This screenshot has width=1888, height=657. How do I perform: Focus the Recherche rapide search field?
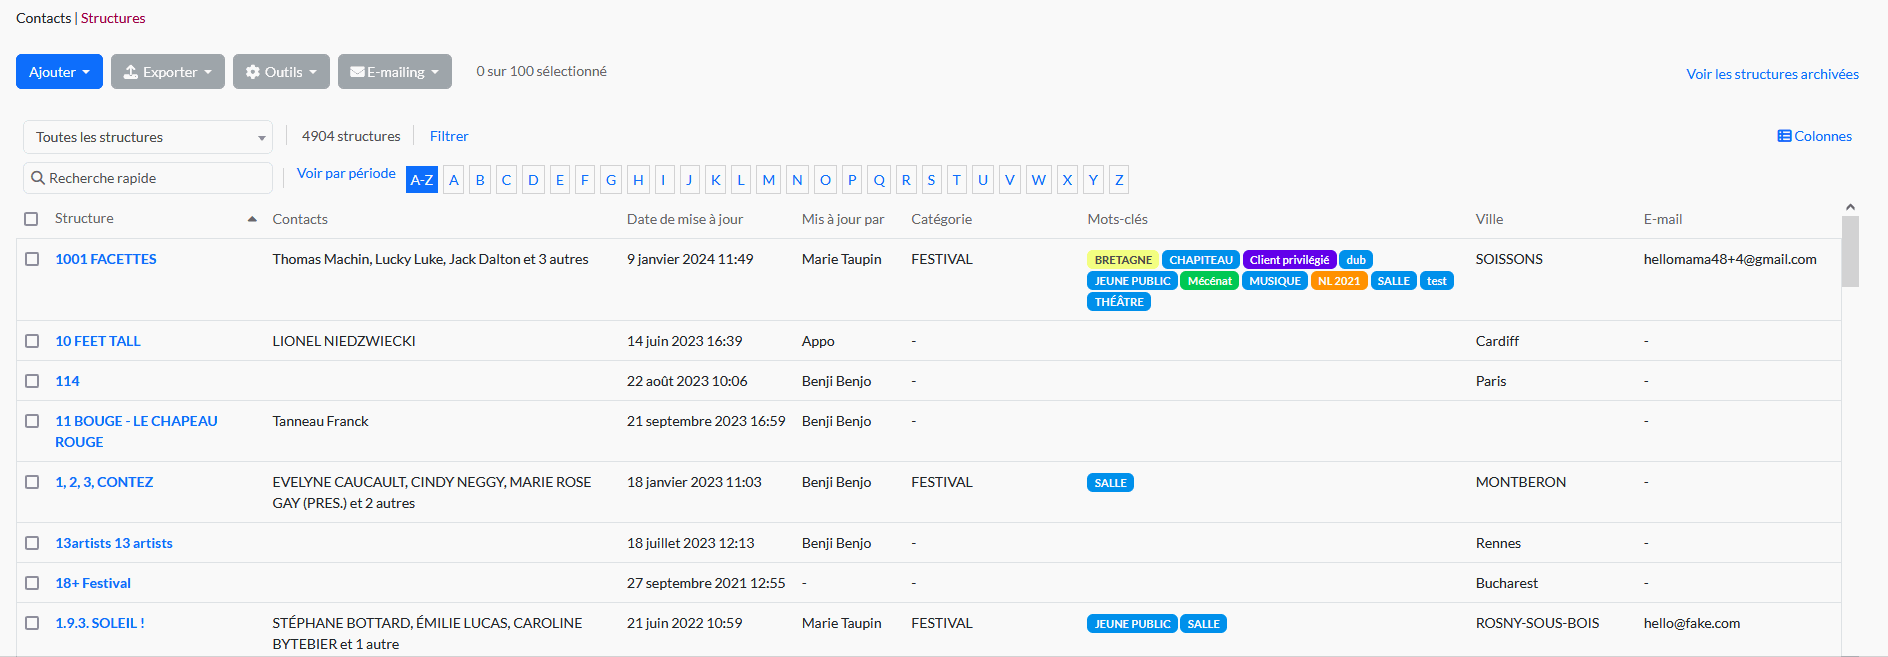(155, 178)
